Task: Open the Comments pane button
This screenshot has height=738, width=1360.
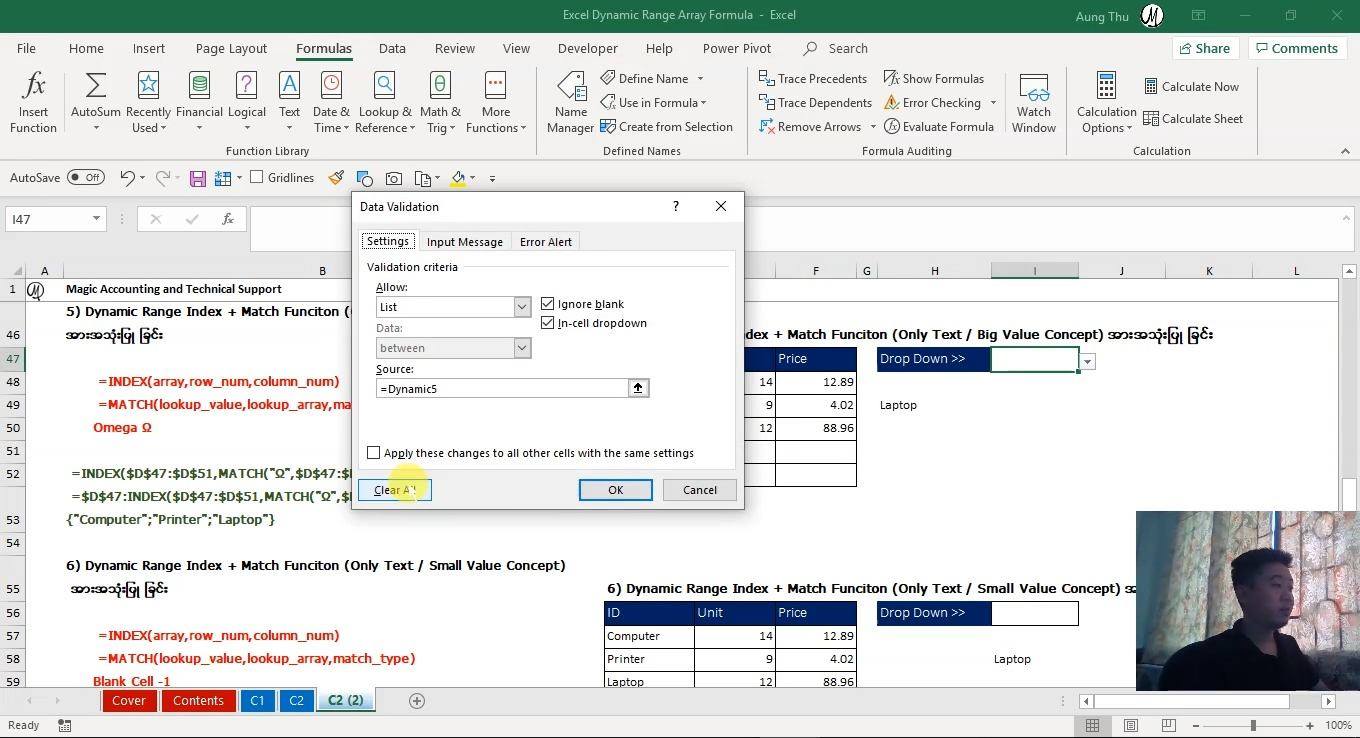Action: point(1297,48)
